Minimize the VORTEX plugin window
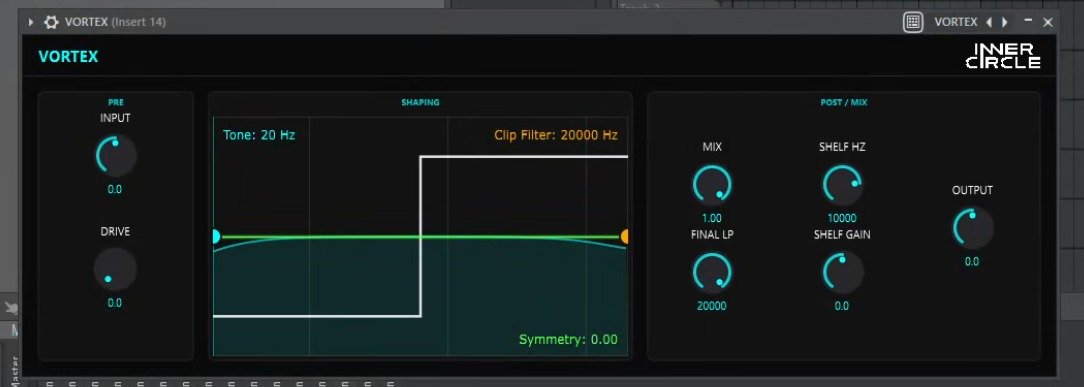 1028,21
